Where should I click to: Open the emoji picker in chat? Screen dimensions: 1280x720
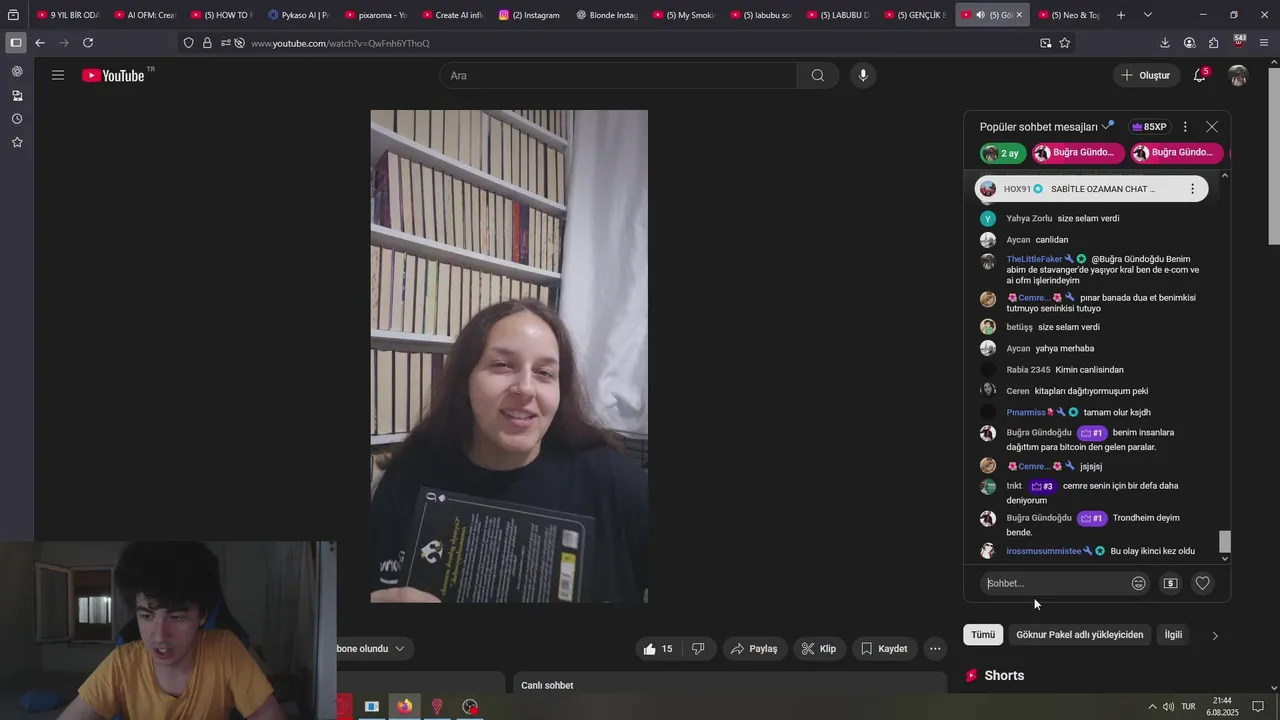pyautogui.click(x=1138, y=583)
